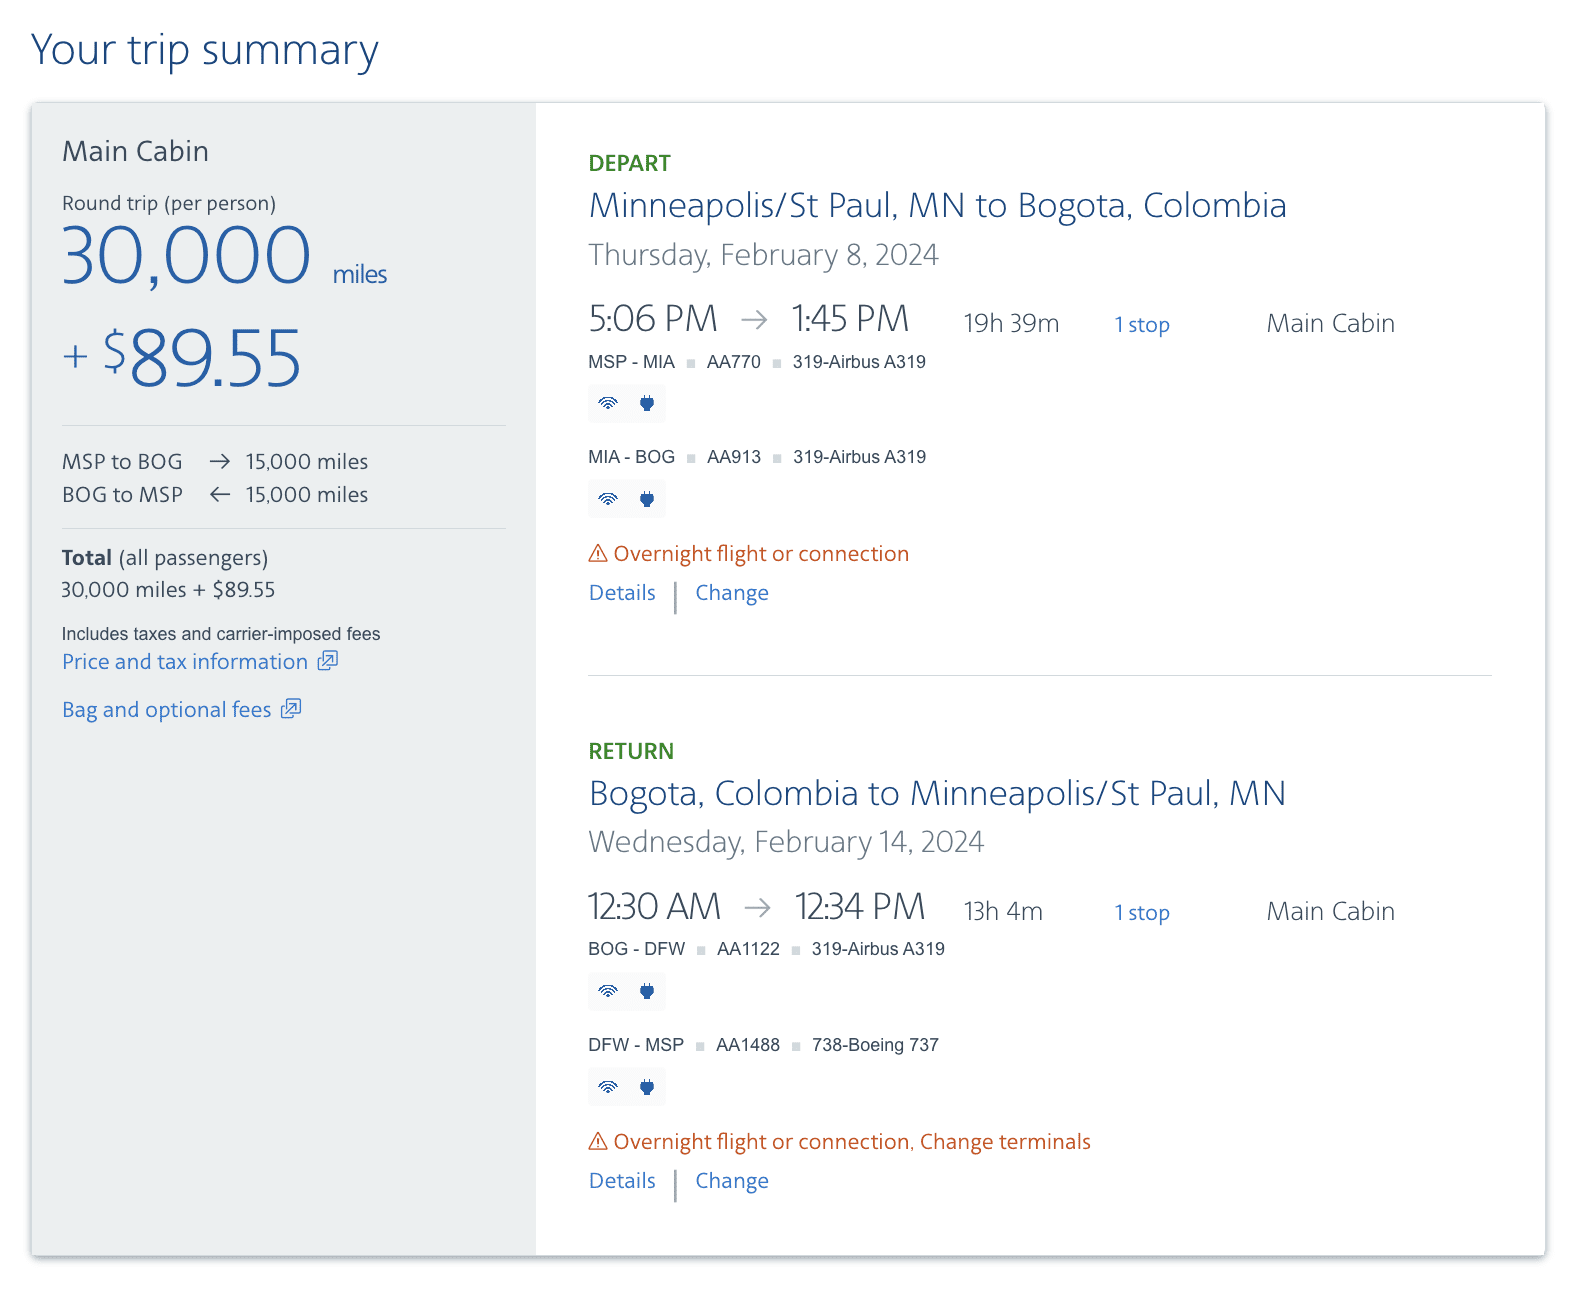View Details for the departing flight
Screen dimensions: 1578x1290
(622, 593)
